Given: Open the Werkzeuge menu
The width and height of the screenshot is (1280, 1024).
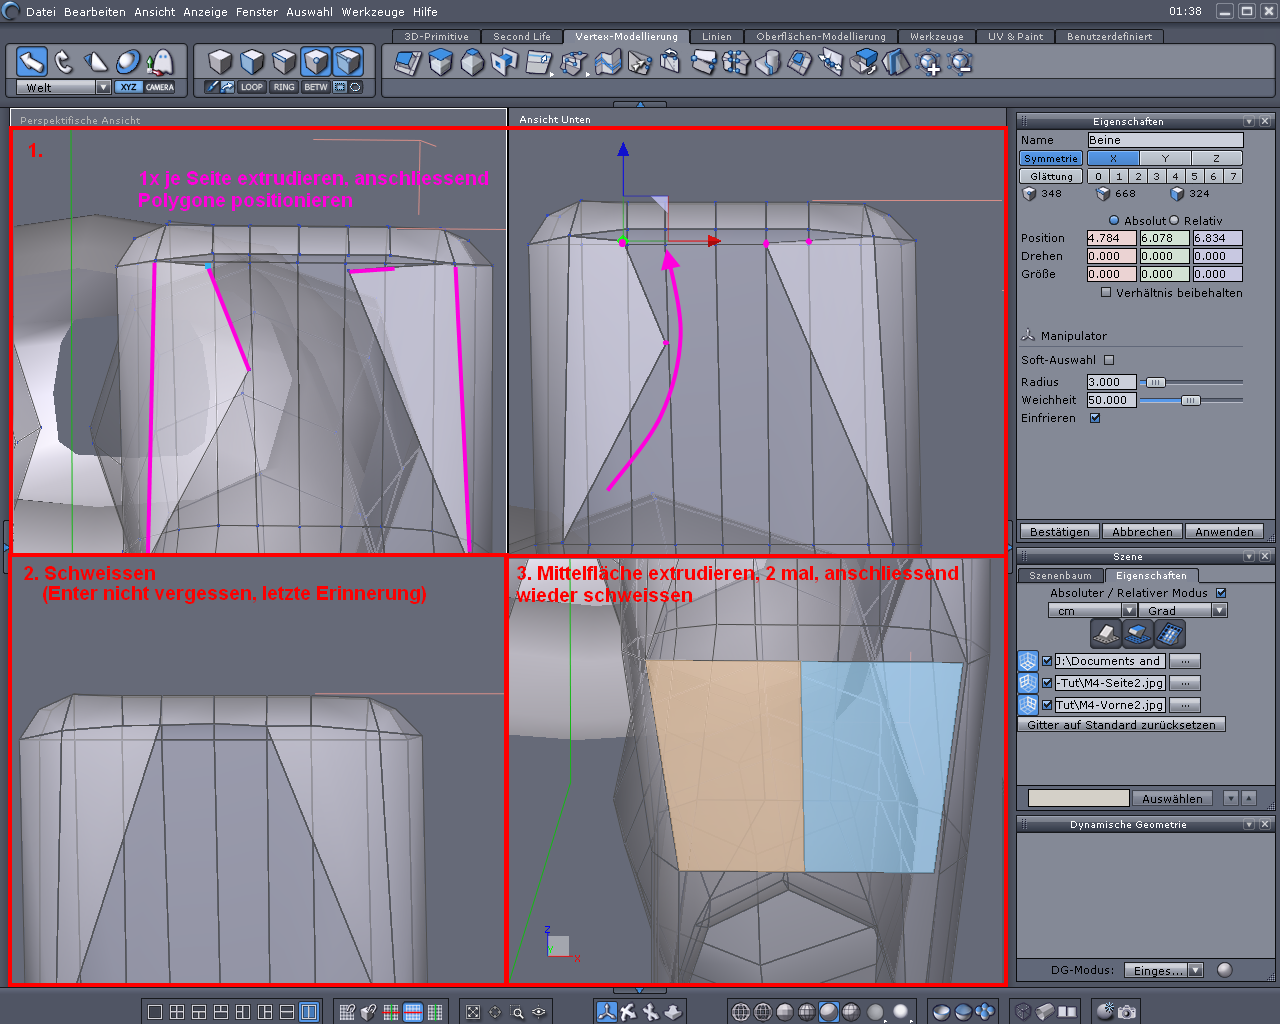Looking at the screenshot, I should tap(375, 12).
